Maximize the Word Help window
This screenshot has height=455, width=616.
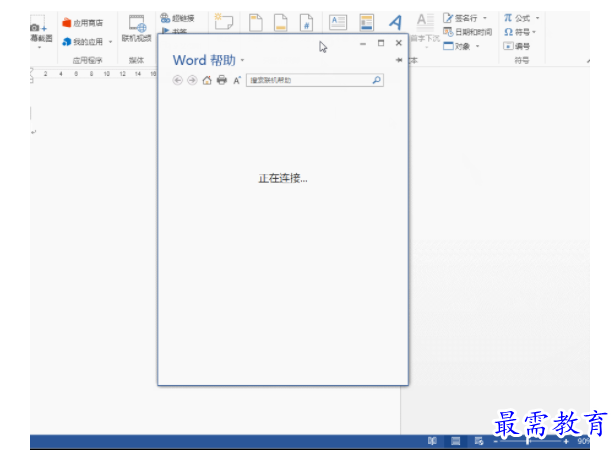click(x=381, y=43)
